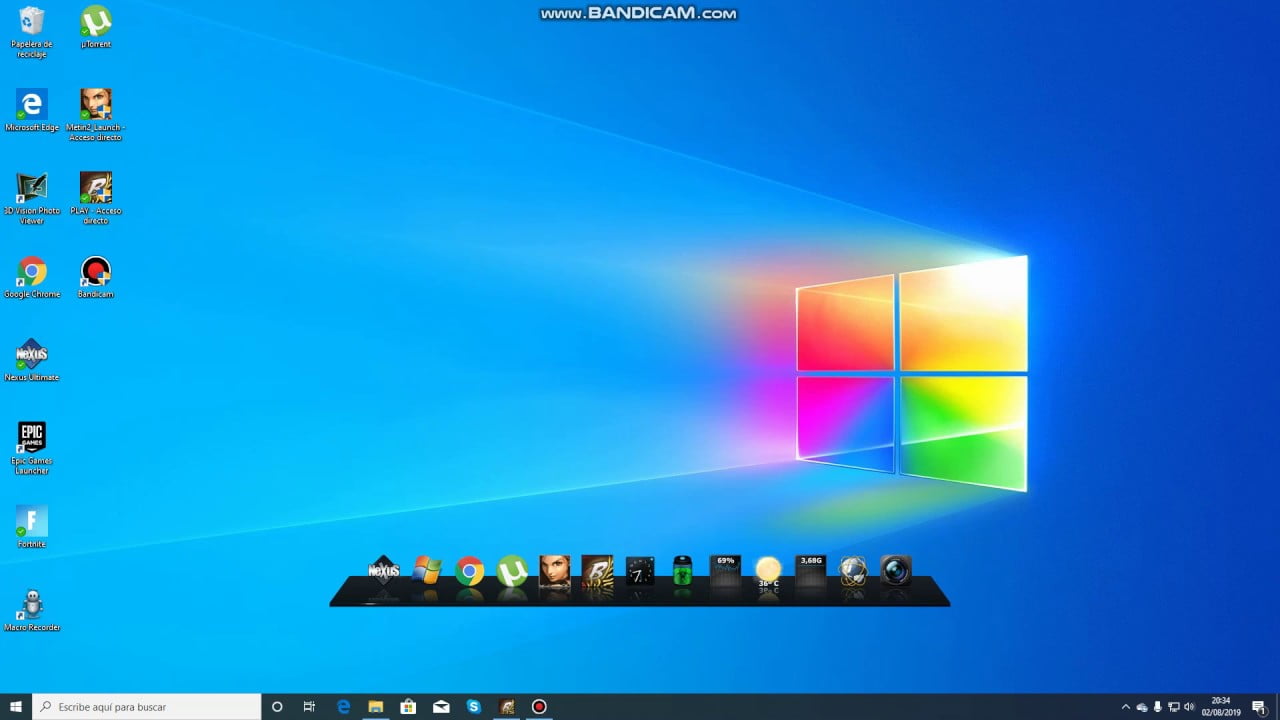
Task: Click the camera lens icon in the dock
Action: click(896, 571)
